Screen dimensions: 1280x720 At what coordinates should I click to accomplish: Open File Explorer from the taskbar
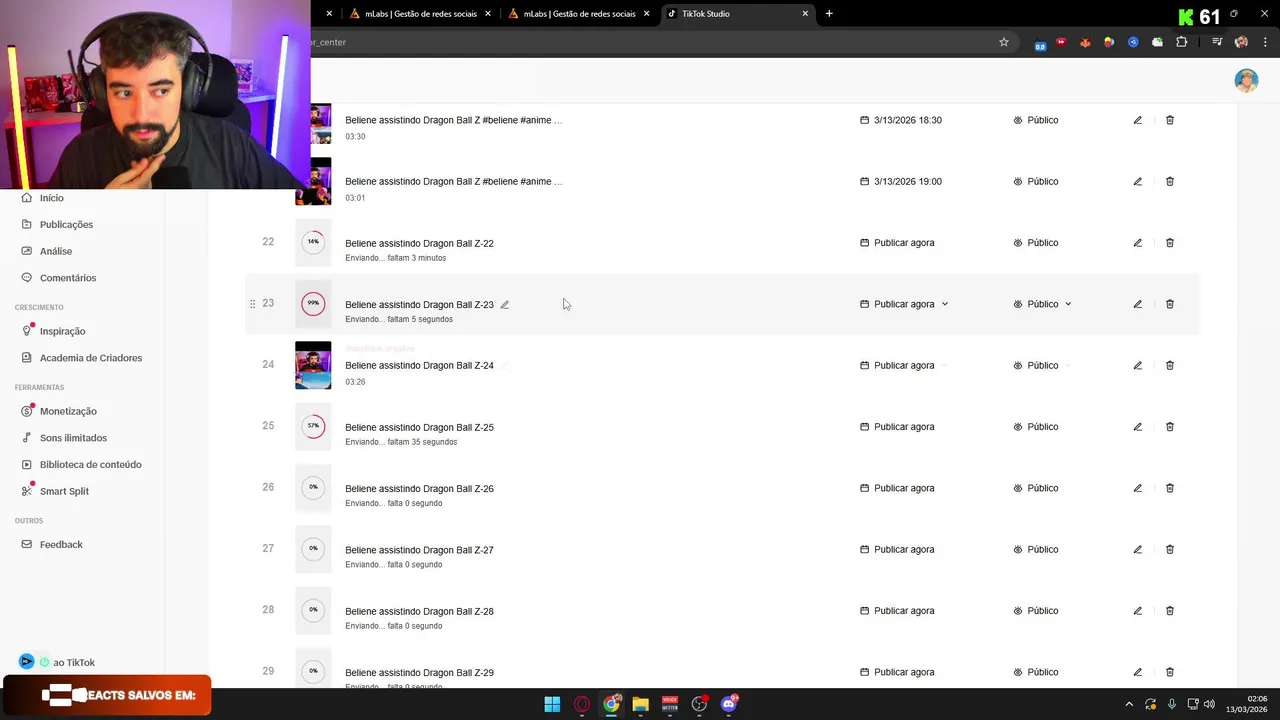pyautogui.click(x=640, y=704)
